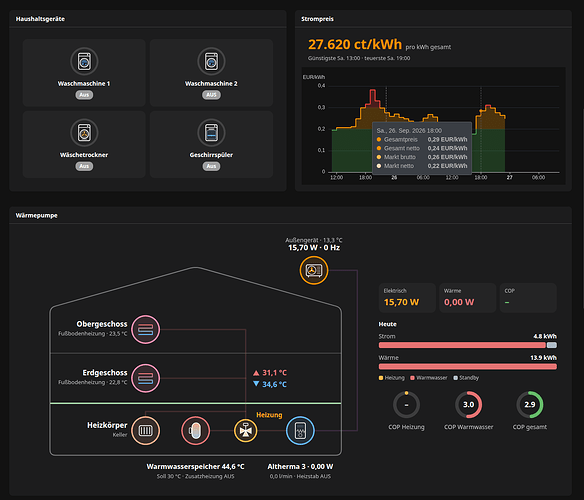Click the COP gesamt gauge showing 2.9
The height and width of the screenshot is (500, 584).
click(x=530, y=405)
